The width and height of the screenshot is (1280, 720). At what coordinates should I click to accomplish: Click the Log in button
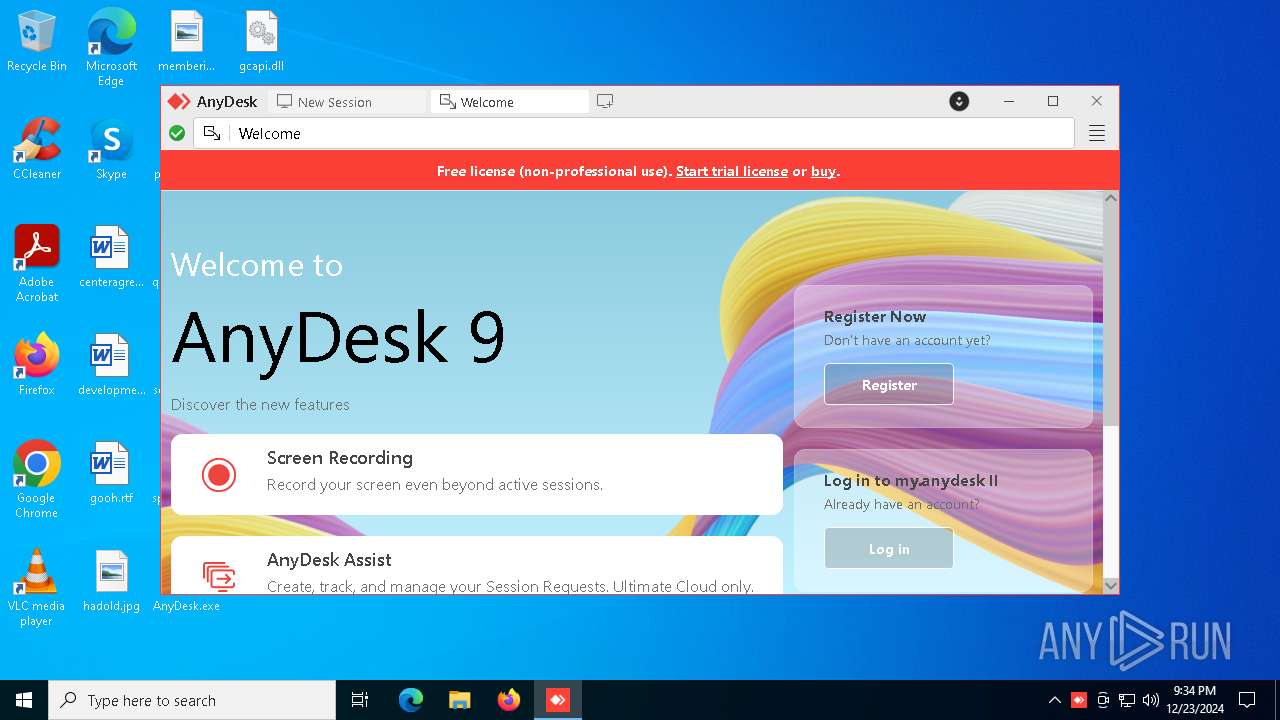coord(889,549)
